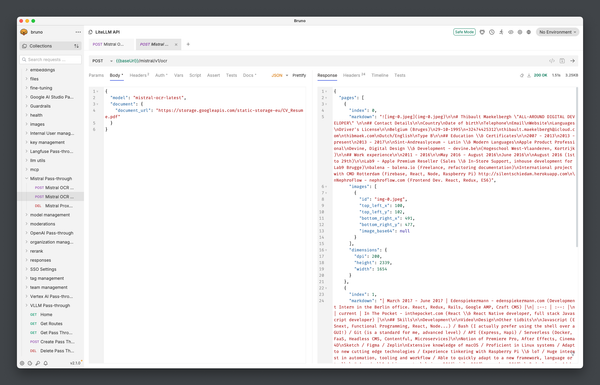Image resolution: width=600 pixels, height=385 pixels.
Task: Click the 200 OK status text
Action: pos(540,75)
